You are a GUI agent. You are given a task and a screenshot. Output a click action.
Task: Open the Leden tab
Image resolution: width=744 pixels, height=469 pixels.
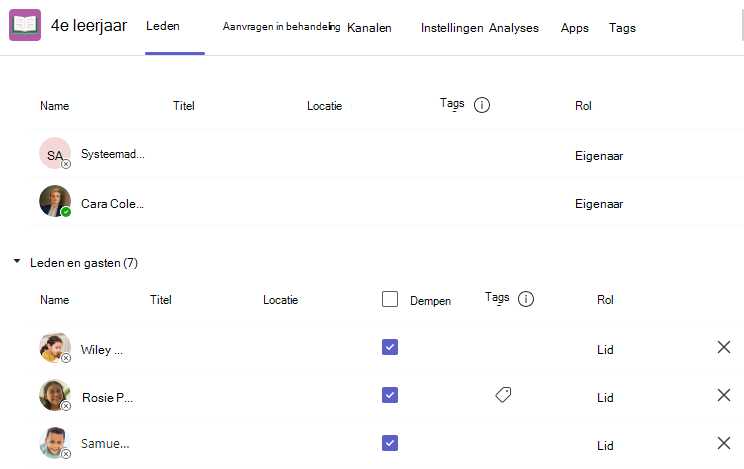(163, 26)
